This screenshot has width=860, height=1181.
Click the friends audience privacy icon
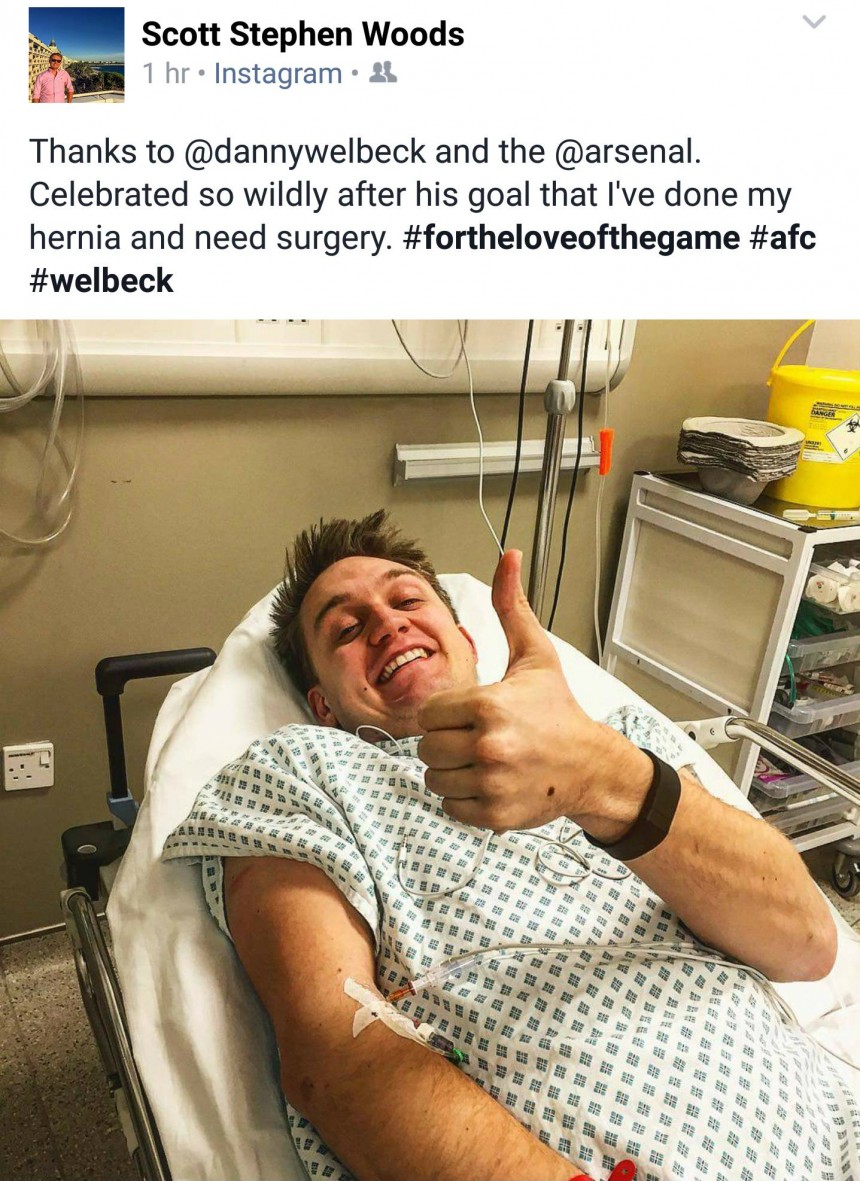(x=385, y=72)
